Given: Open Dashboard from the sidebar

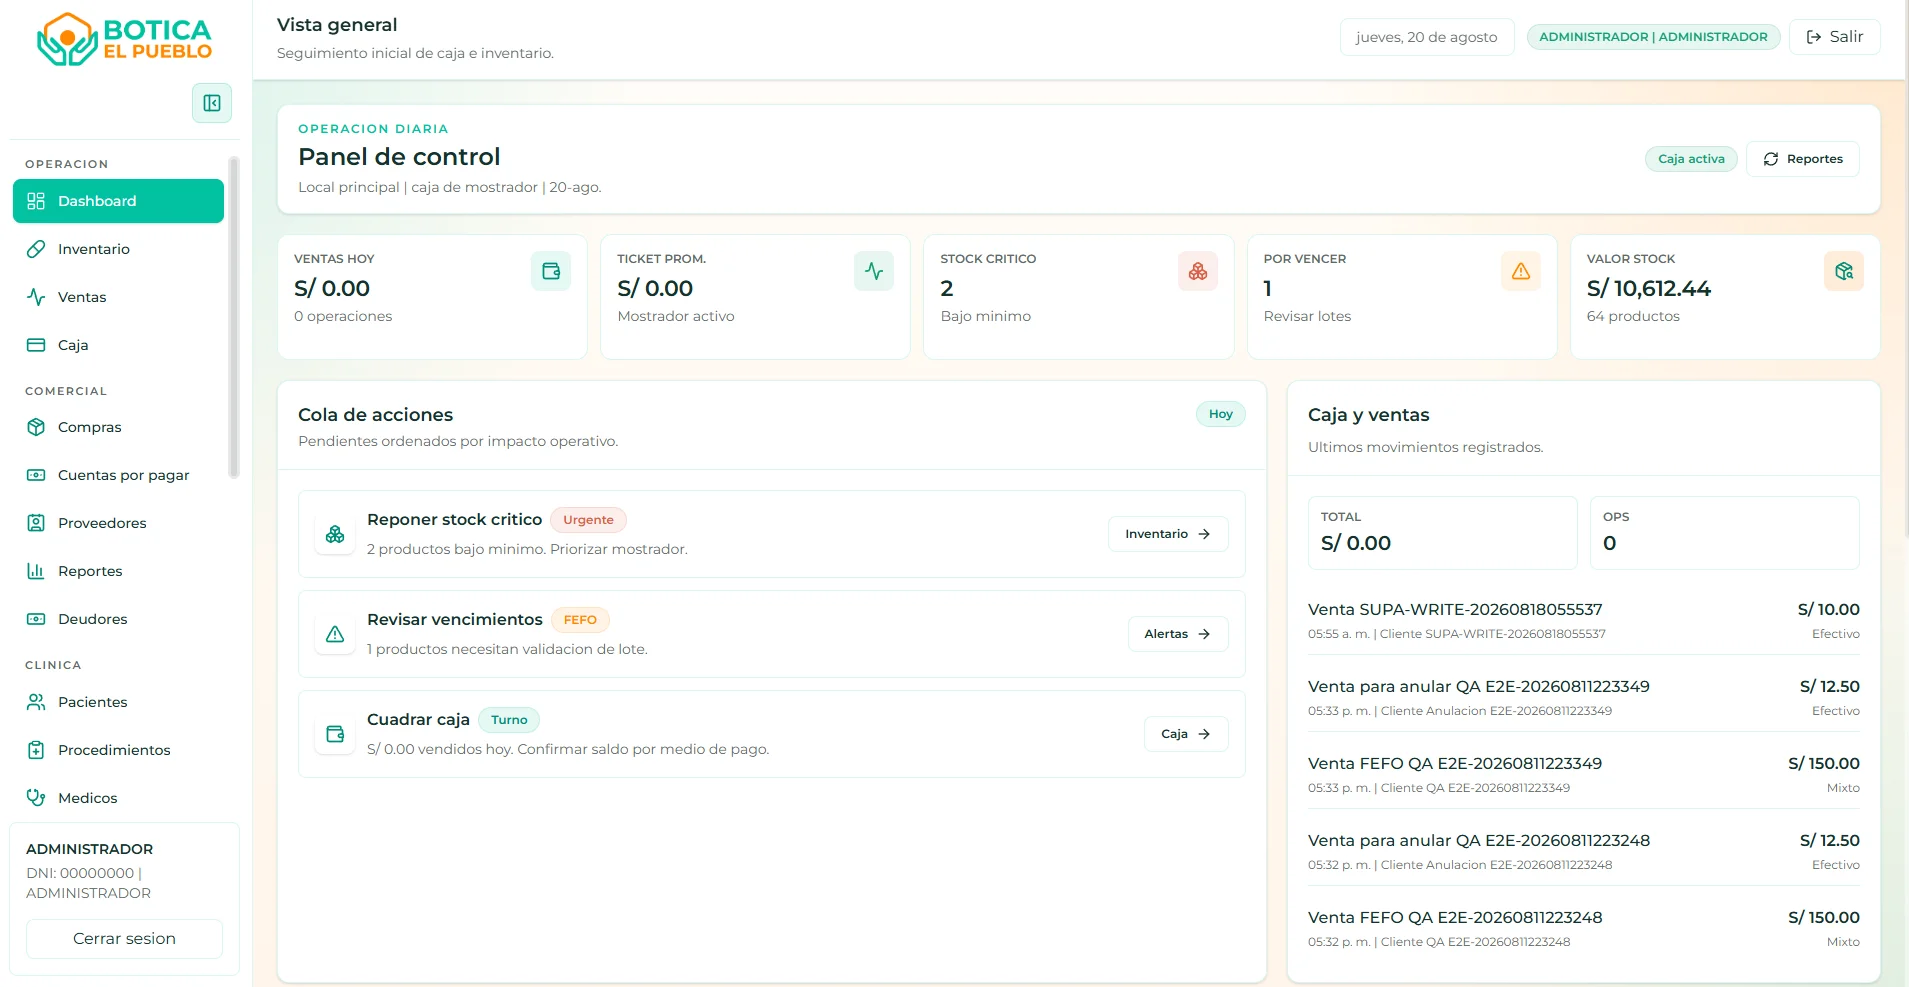Looking at the screenshot, I should tap(118, 201).
